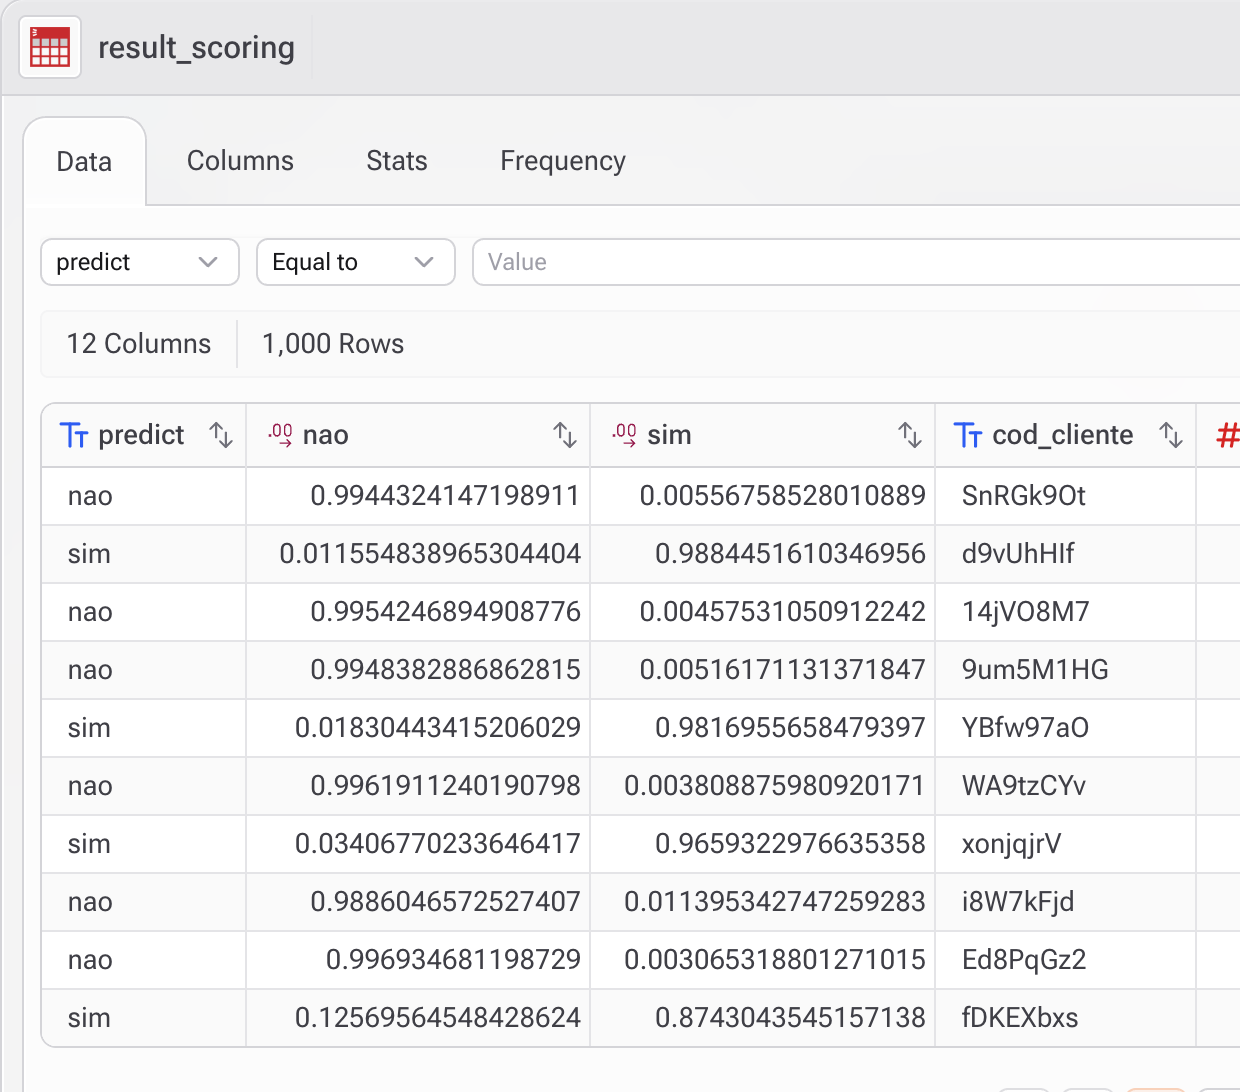Click the text type icon beside predict

74,435
